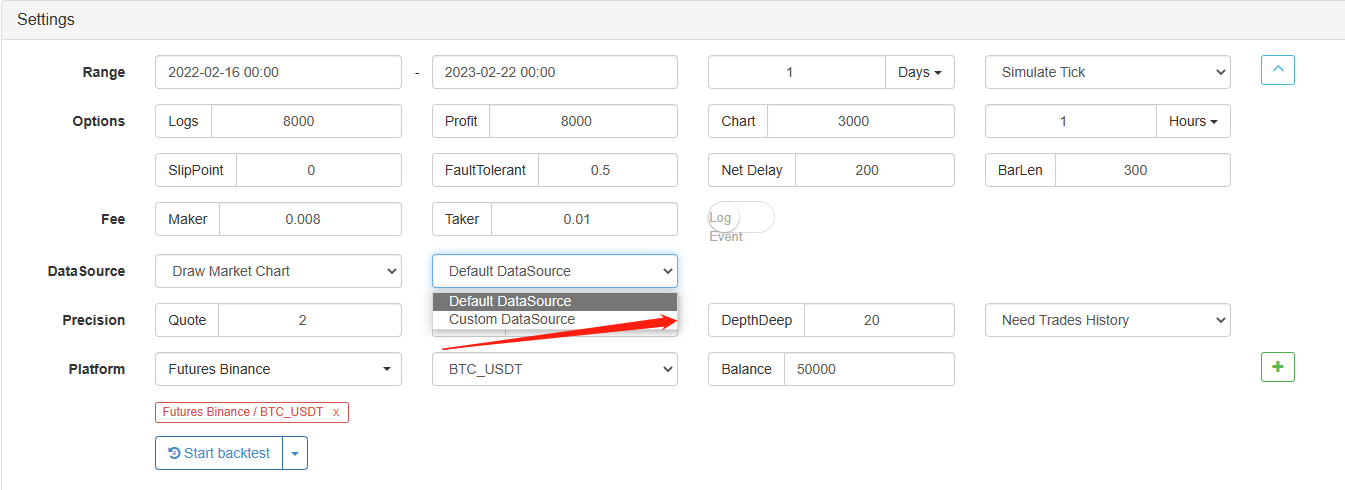1345x490 pixels.
Task: Open the BTC_USDT trading pair selector
Action: point(554,369)
